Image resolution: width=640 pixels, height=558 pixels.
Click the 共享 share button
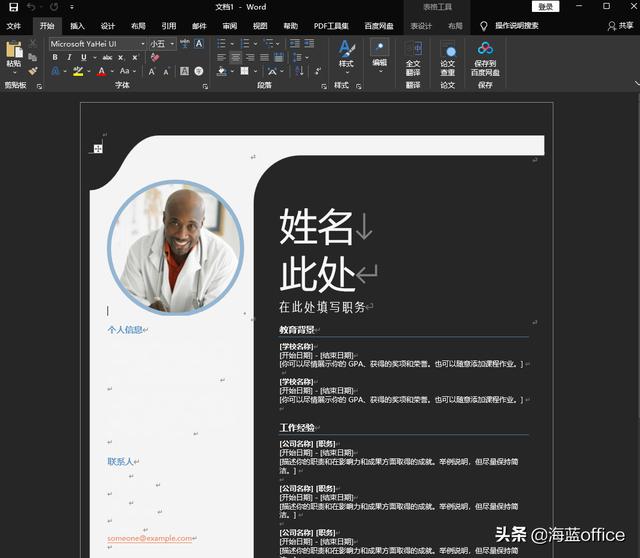(x=621, y=26)
